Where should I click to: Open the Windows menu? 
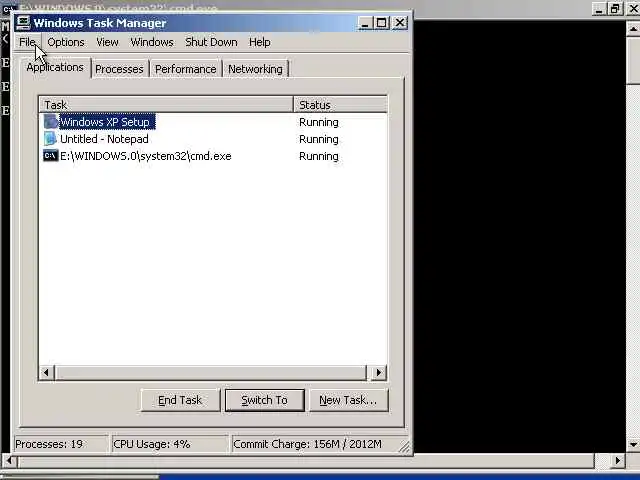click(152, 42)
